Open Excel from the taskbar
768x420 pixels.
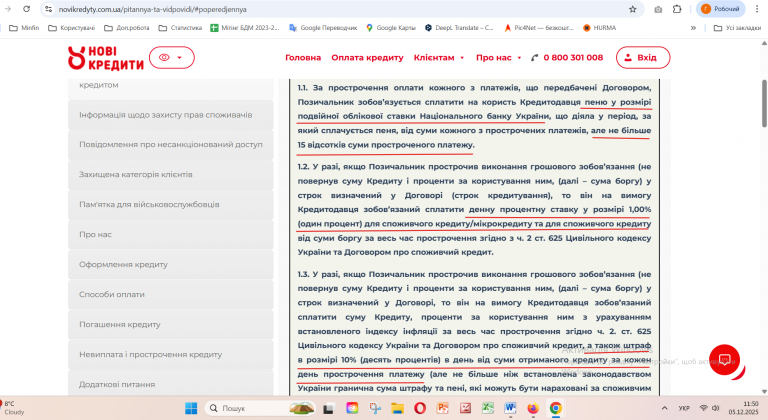point(488,408)
